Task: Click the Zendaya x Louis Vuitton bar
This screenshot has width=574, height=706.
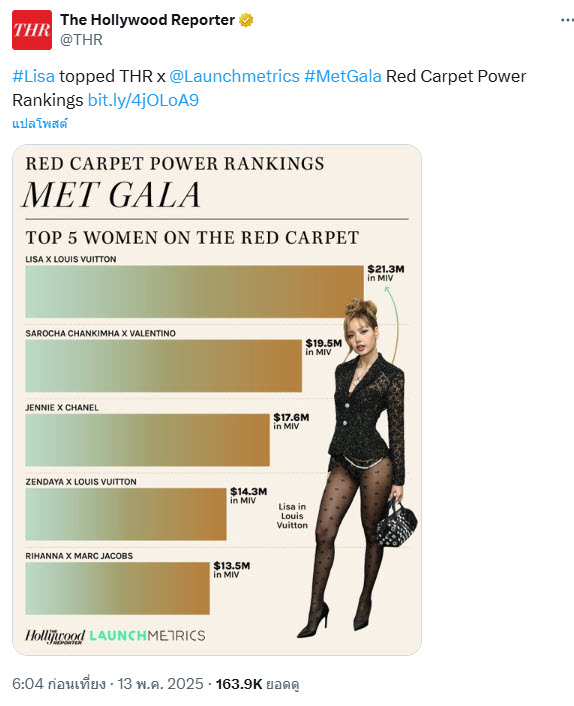Action: (126, 514)
